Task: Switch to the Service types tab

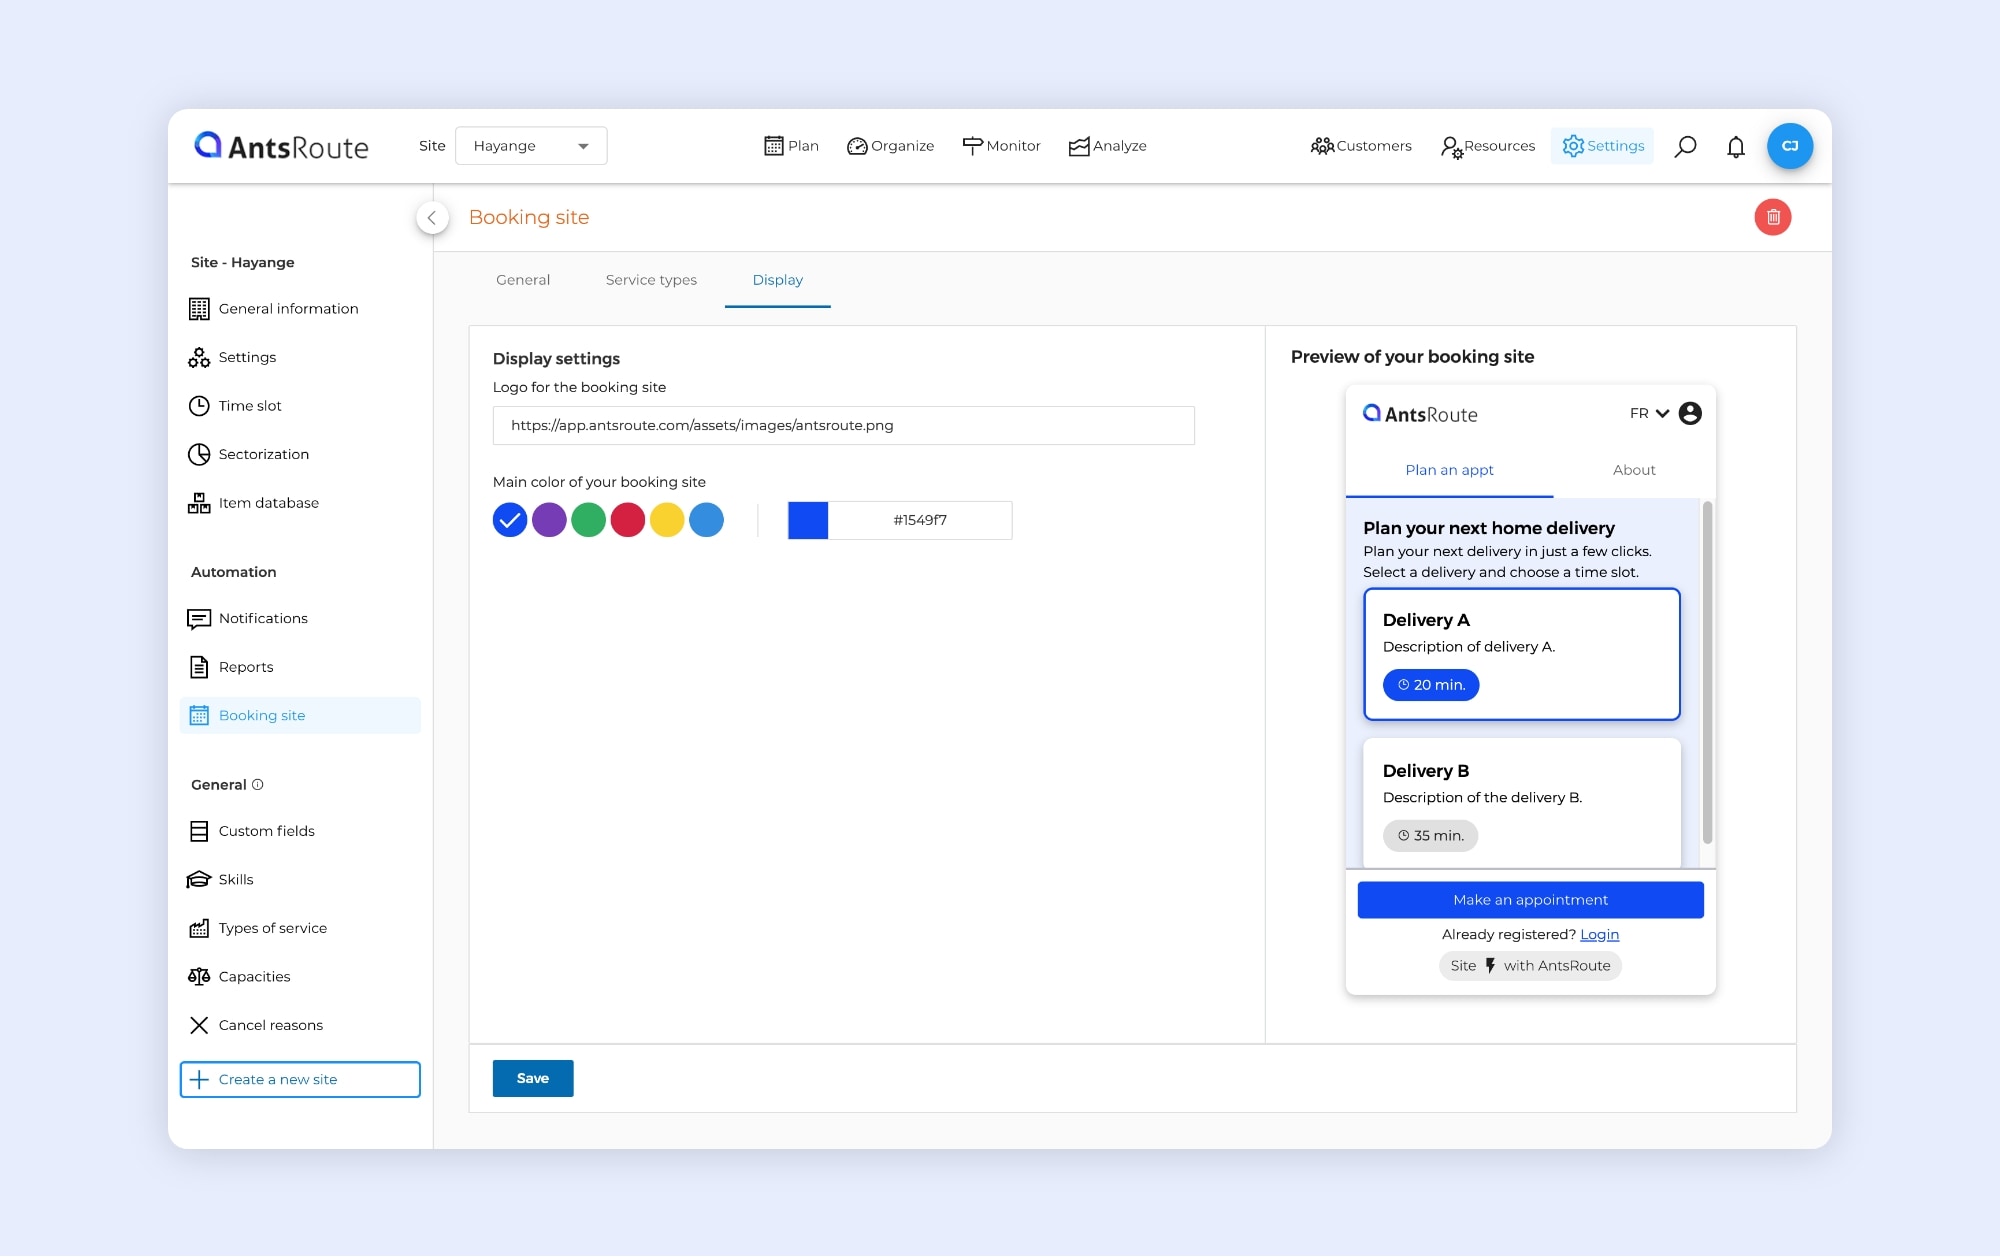Action: coord(650,280)
